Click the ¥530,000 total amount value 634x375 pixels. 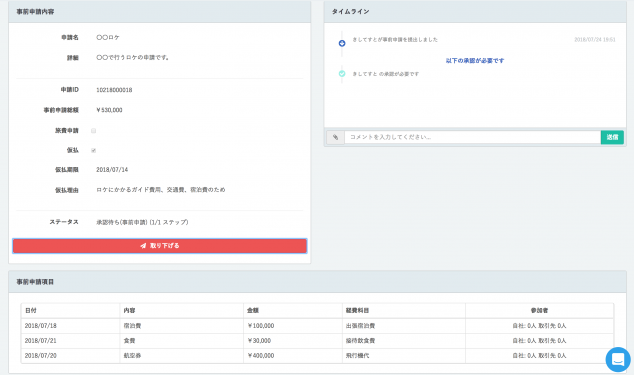(x=109, y=110)
